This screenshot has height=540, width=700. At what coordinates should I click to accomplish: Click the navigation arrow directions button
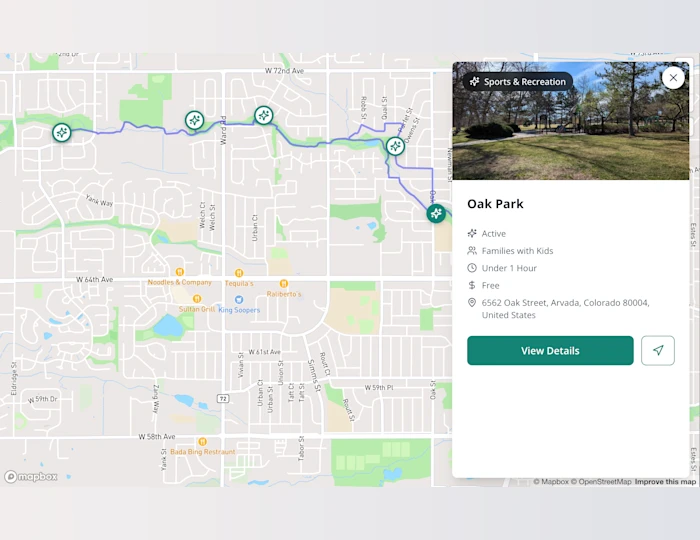point(658,351)
